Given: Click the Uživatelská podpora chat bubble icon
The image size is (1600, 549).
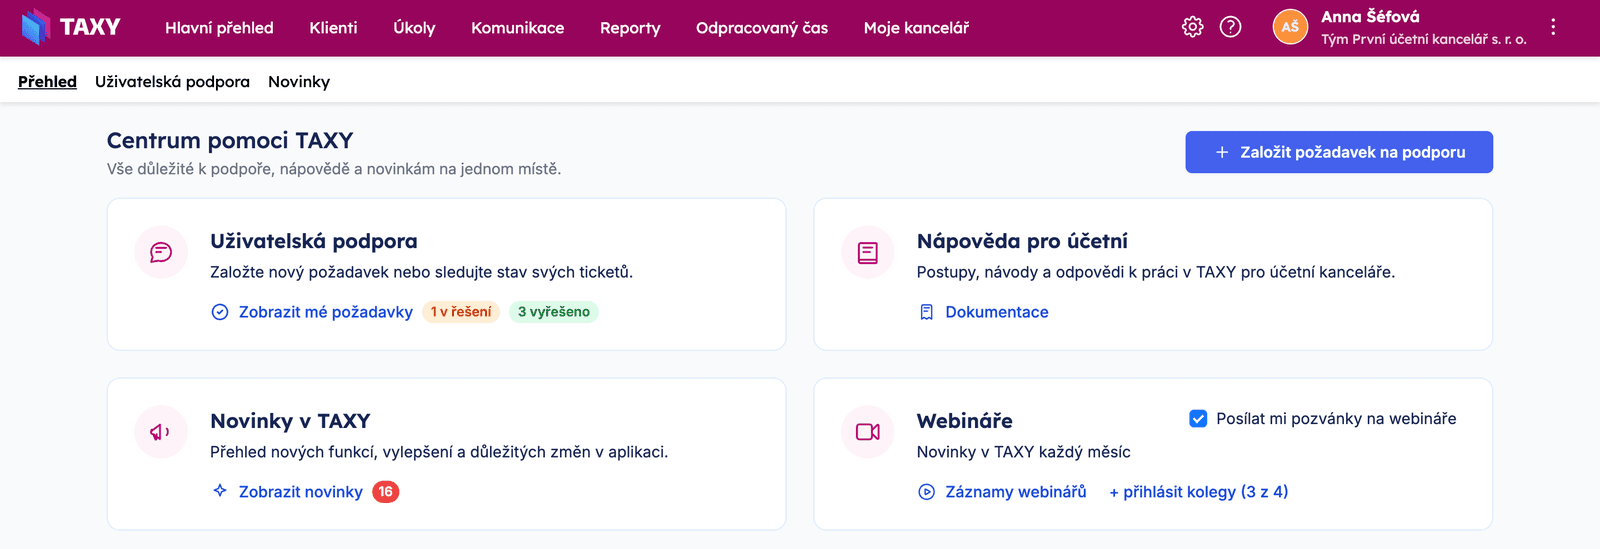Looking at the screenshot, I should click(x=161, y=252).
